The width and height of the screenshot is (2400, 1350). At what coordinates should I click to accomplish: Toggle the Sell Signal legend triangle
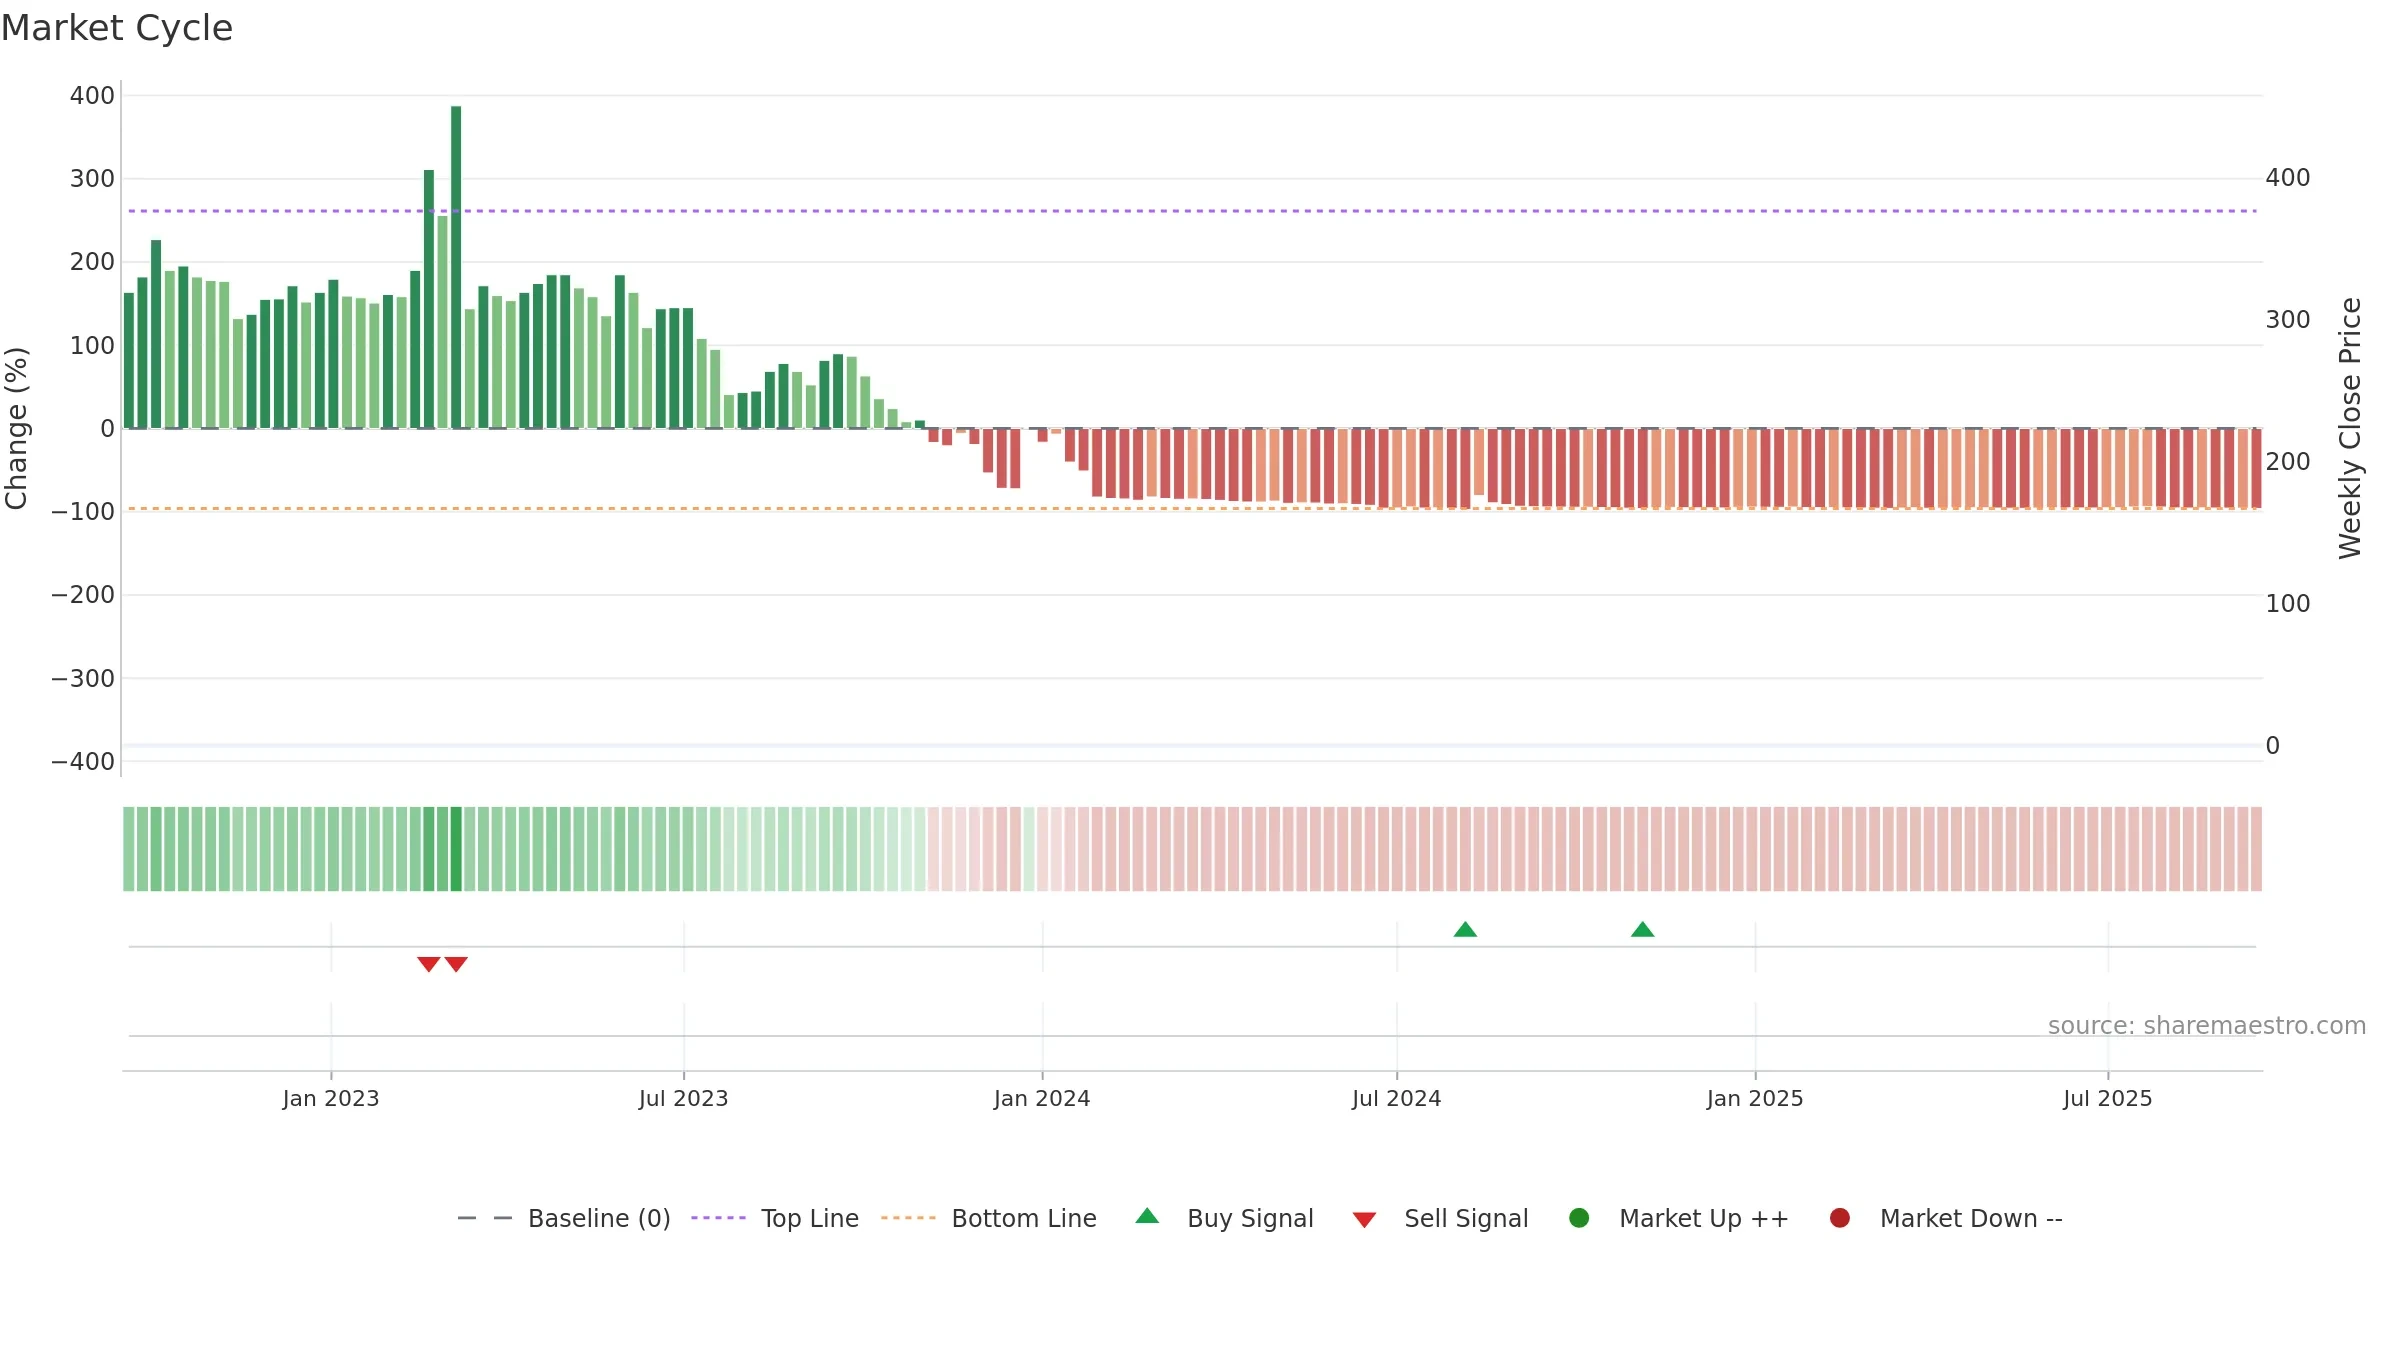click(1364, 1220)
